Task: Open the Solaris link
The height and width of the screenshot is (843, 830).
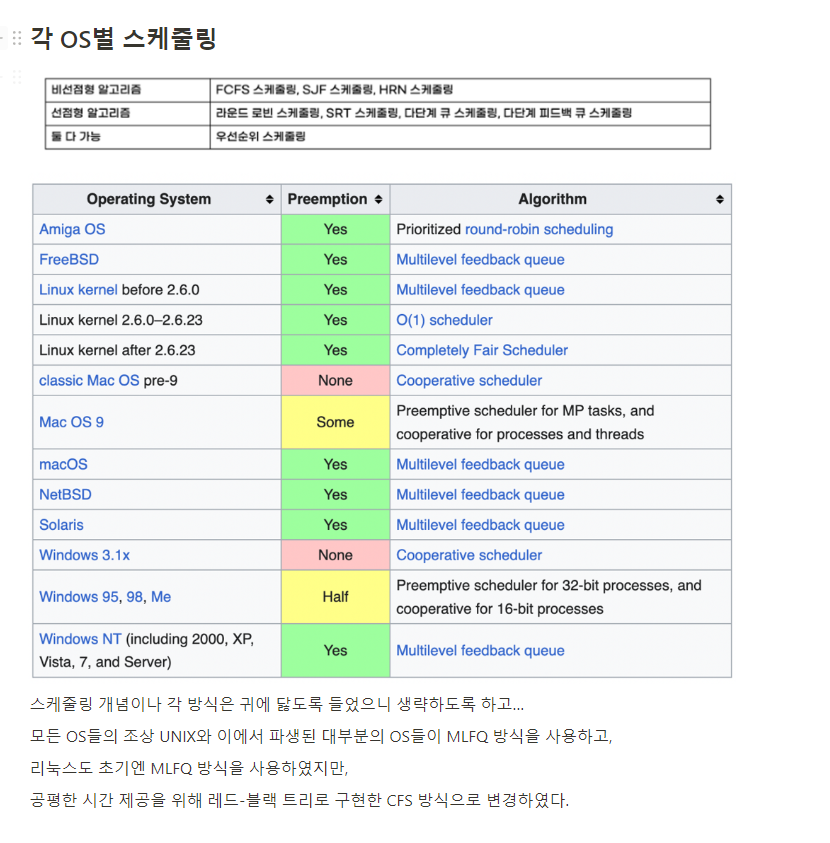Action: pos(61,525)
